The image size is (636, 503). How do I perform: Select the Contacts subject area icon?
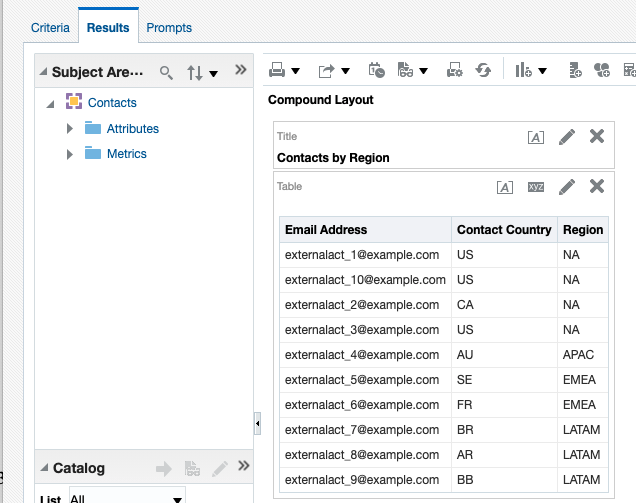point(74,101)
